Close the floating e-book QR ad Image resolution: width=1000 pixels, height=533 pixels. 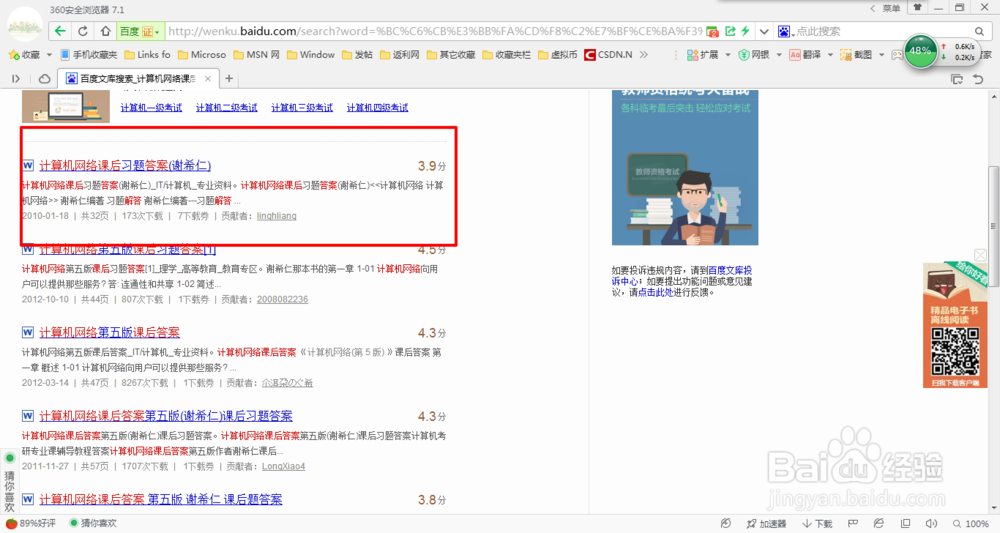980,255
